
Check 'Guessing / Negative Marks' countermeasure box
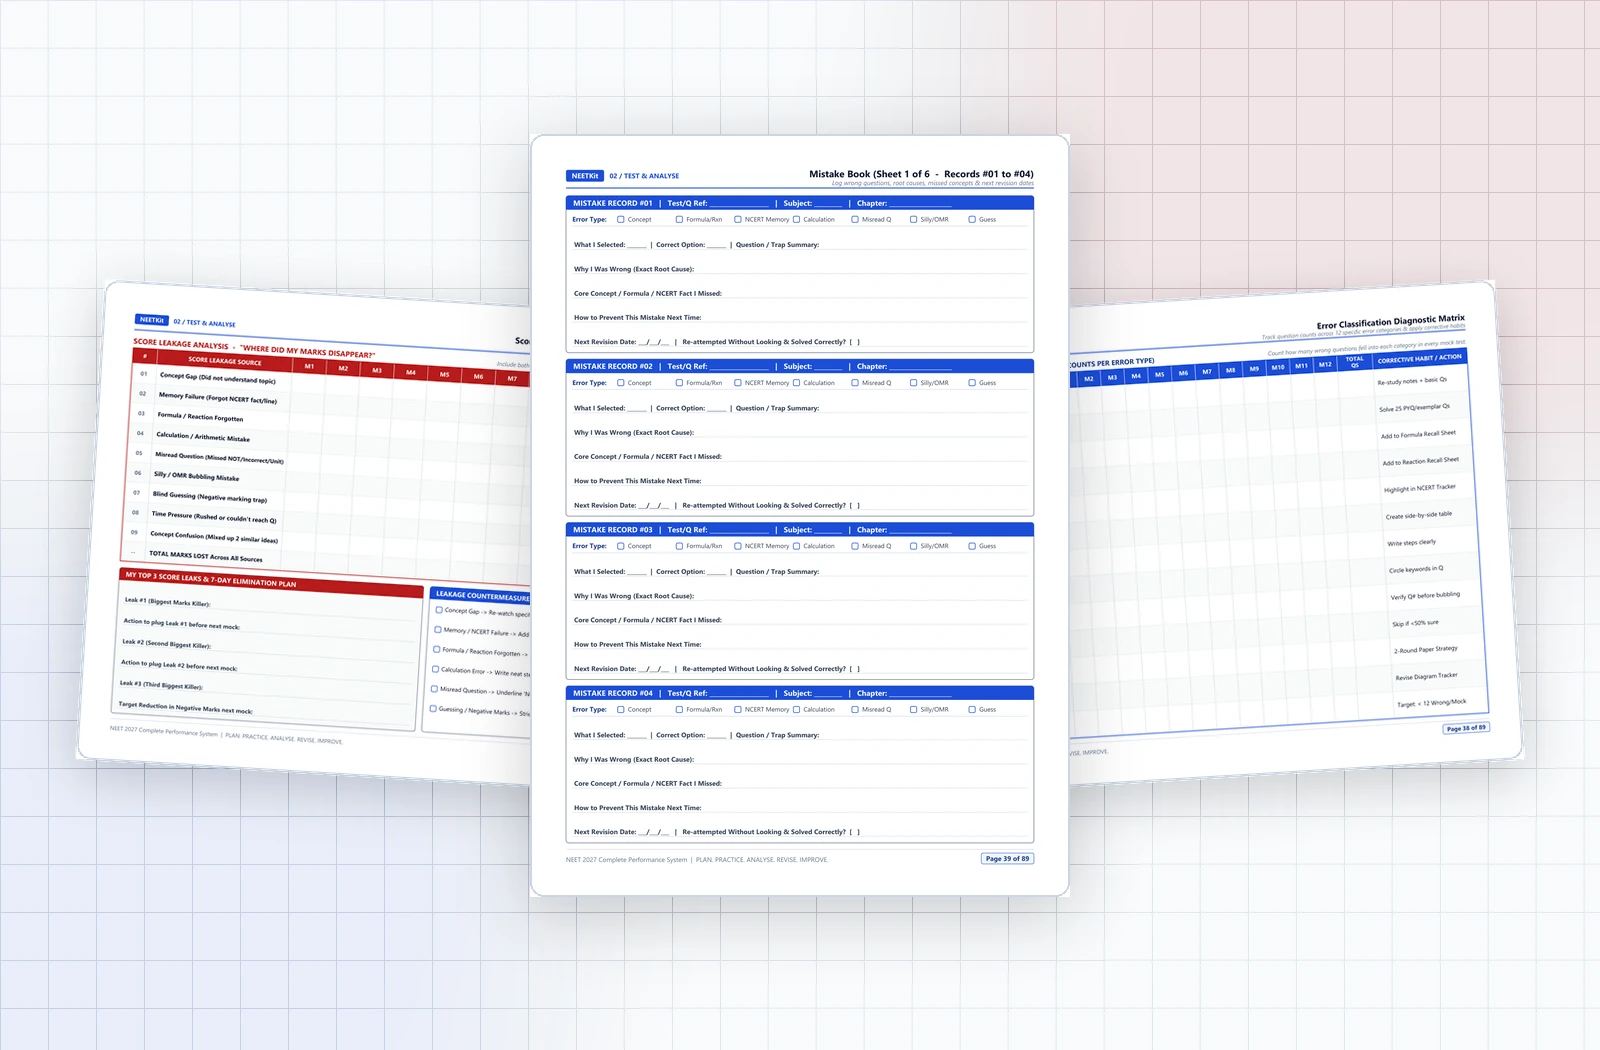[x=433, y=708]
